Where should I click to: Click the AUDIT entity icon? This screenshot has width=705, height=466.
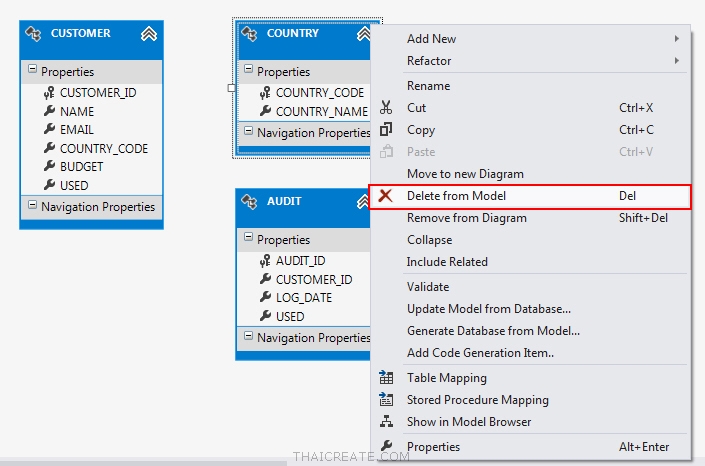[x=249, y=202]
